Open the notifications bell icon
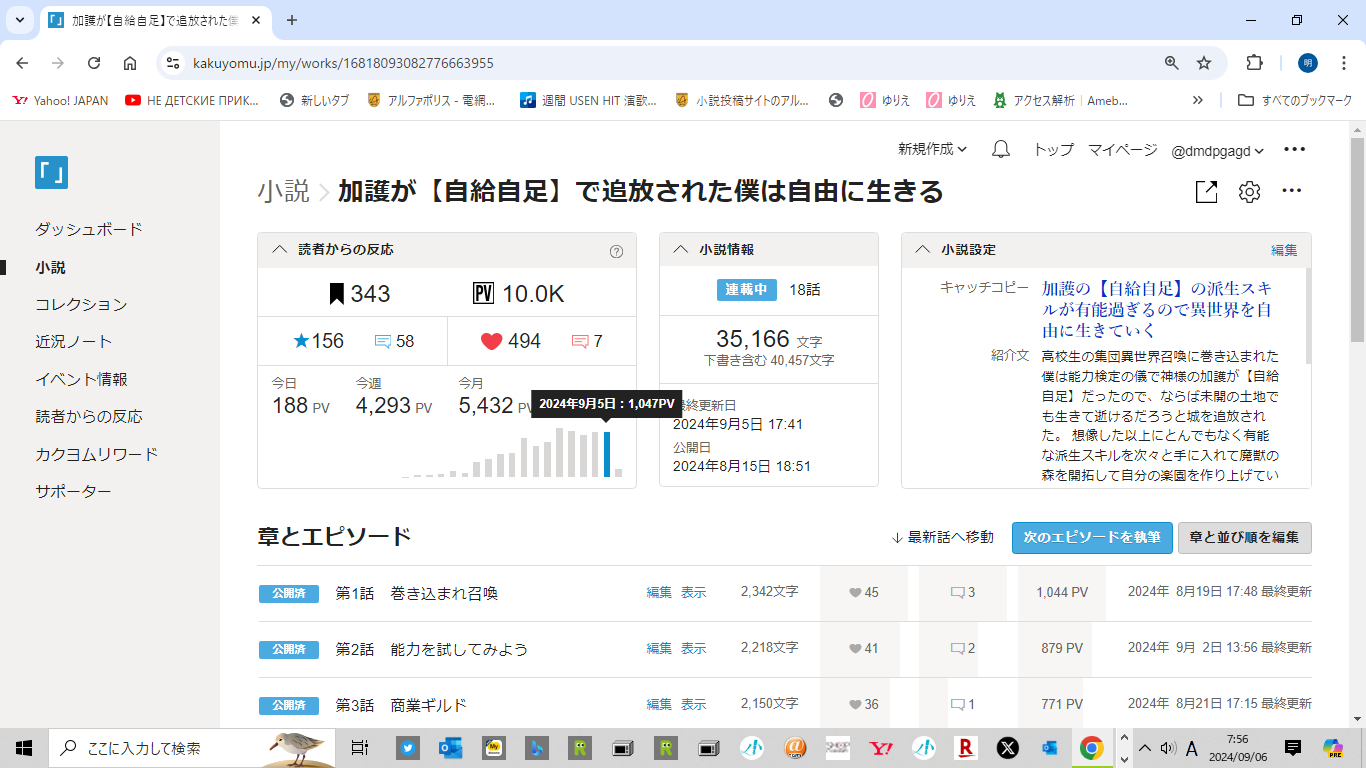The width and height of the screenshot is (1366, 768). click(1000, 149)
